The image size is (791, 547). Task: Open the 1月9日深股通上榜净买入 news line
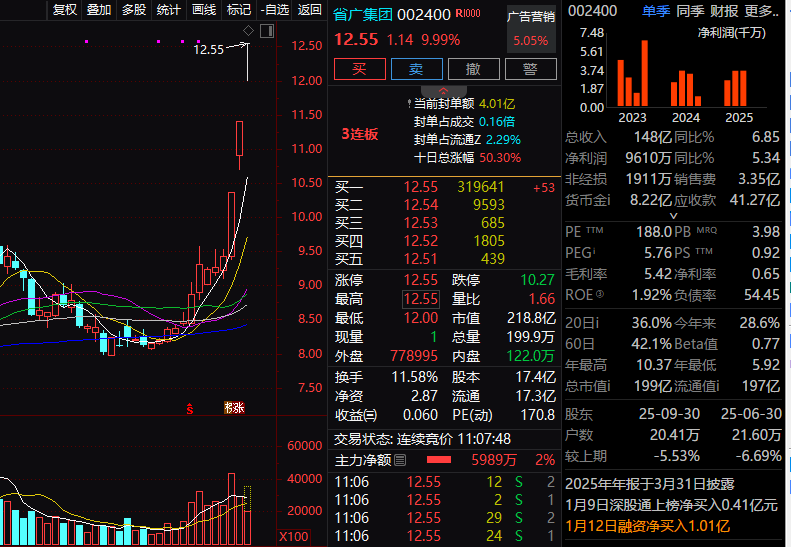pyautogui.click(x=671, y=505)
